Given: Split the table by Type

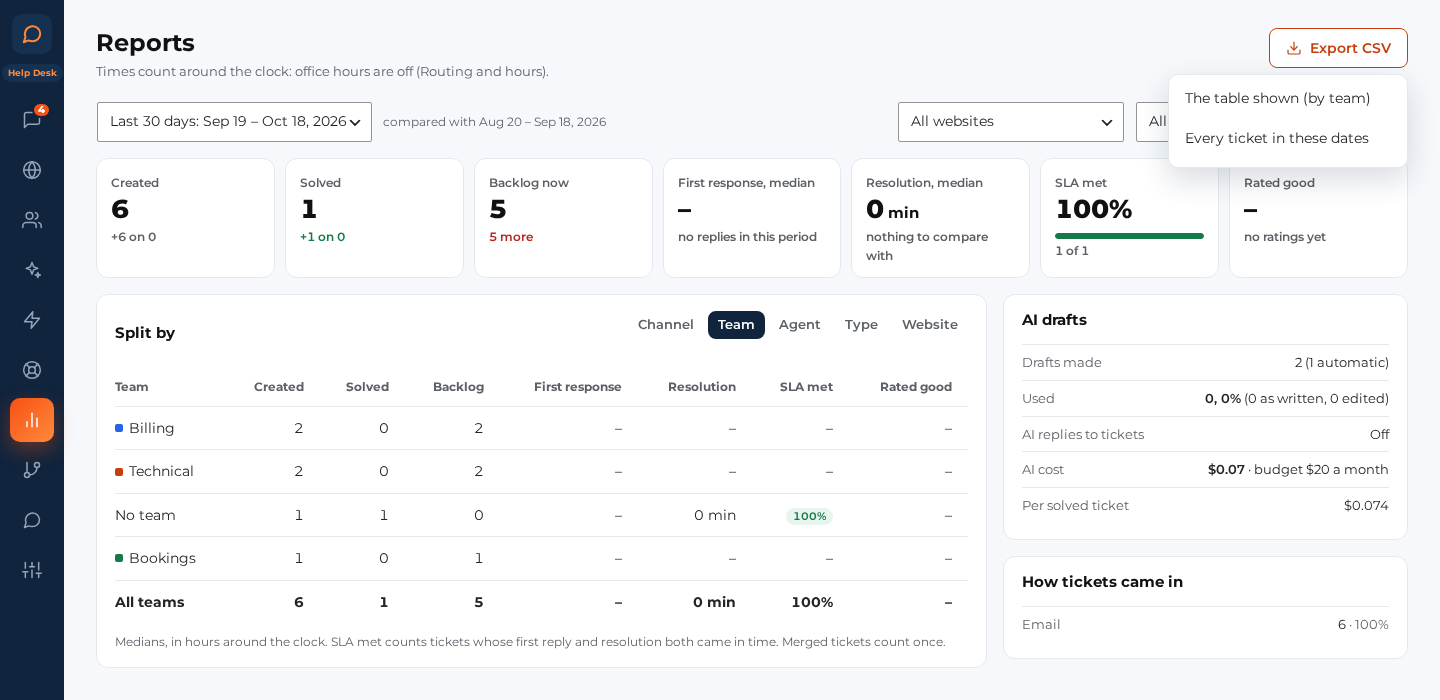Looking at the screenshot, I should click(x=861, y=325).
